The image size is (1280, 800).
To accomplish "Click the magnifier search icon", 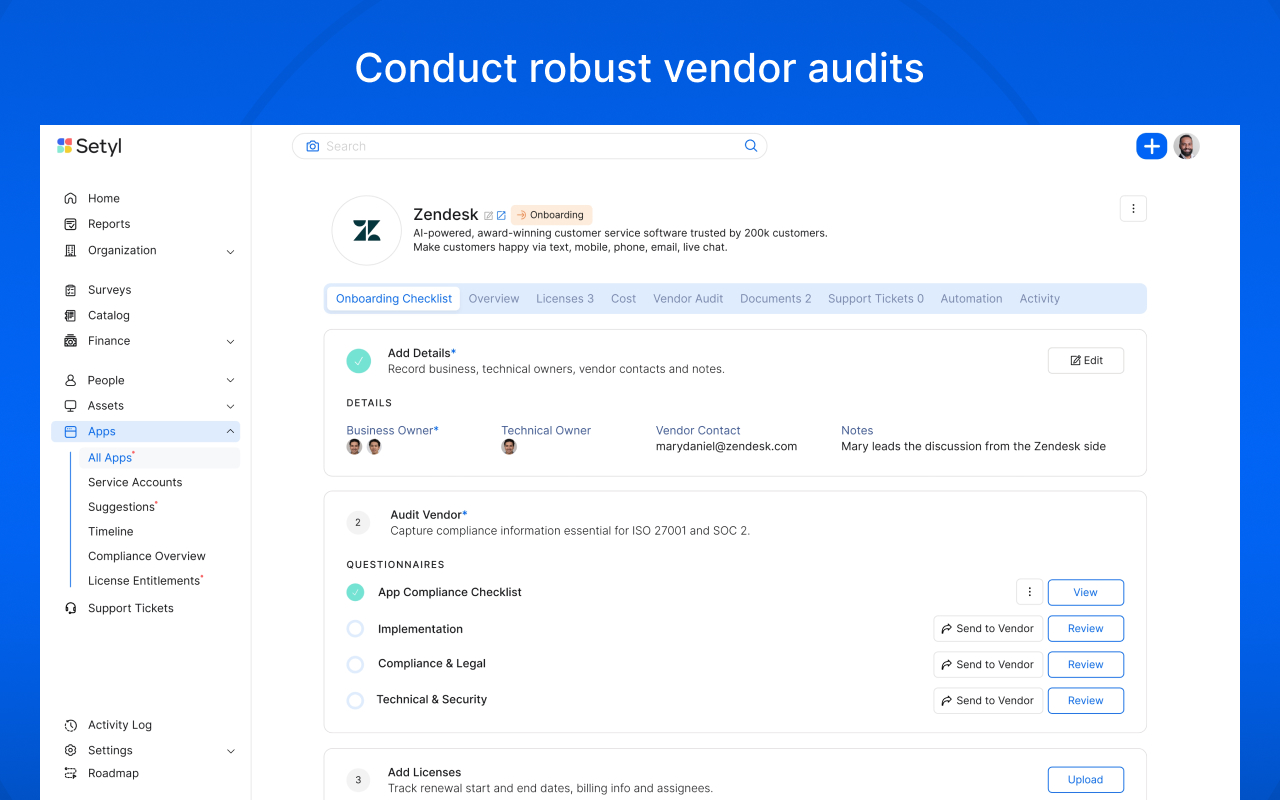I will coord(751,146).
